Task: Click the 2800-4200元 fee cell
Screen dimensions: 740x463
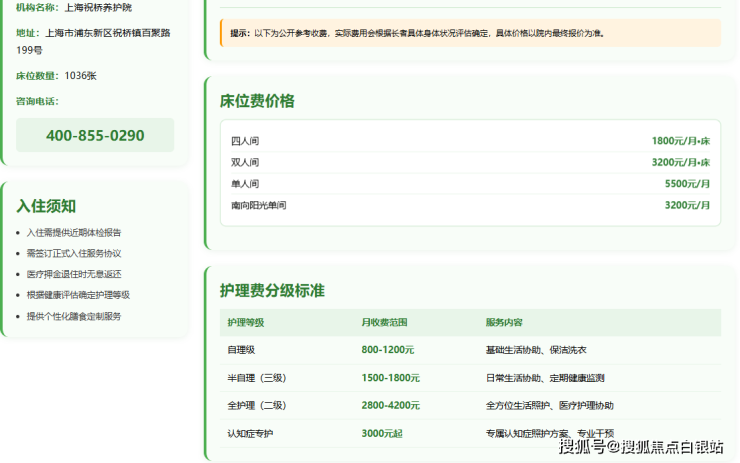Action: click(x=390, y=405)
